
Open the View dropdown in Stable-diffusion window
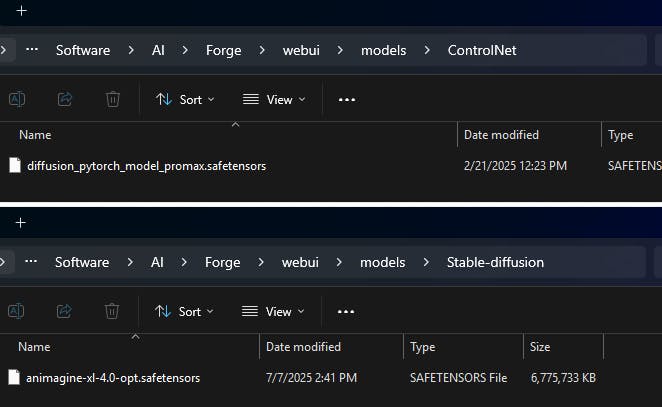(x=274, y=311)
